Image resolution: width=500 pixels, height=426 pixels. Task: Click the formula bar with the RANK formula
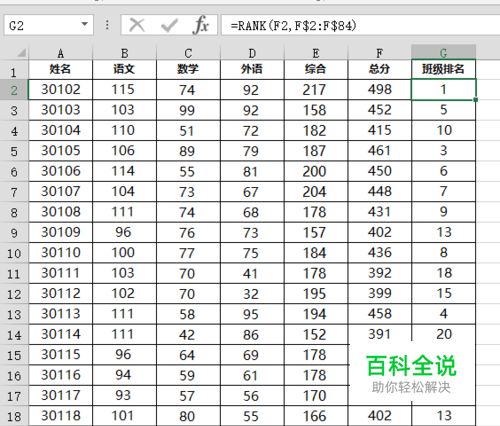(361, 25)
